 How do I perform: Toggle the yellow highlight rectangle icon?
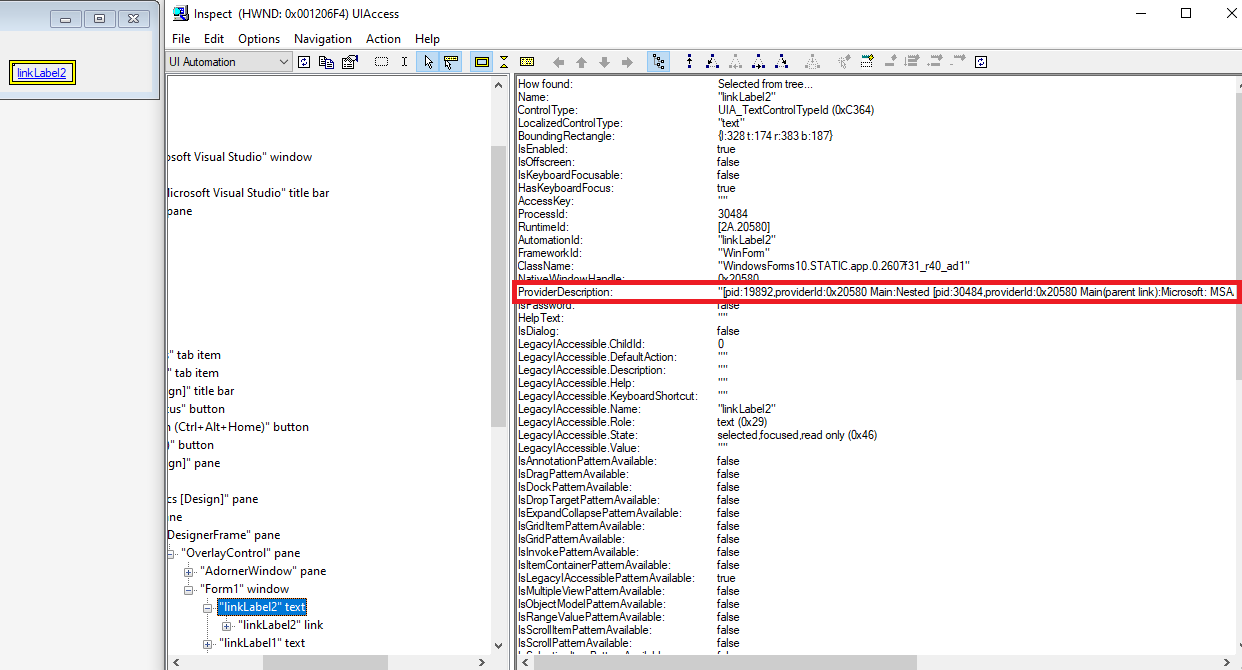(x=481, y=62)
